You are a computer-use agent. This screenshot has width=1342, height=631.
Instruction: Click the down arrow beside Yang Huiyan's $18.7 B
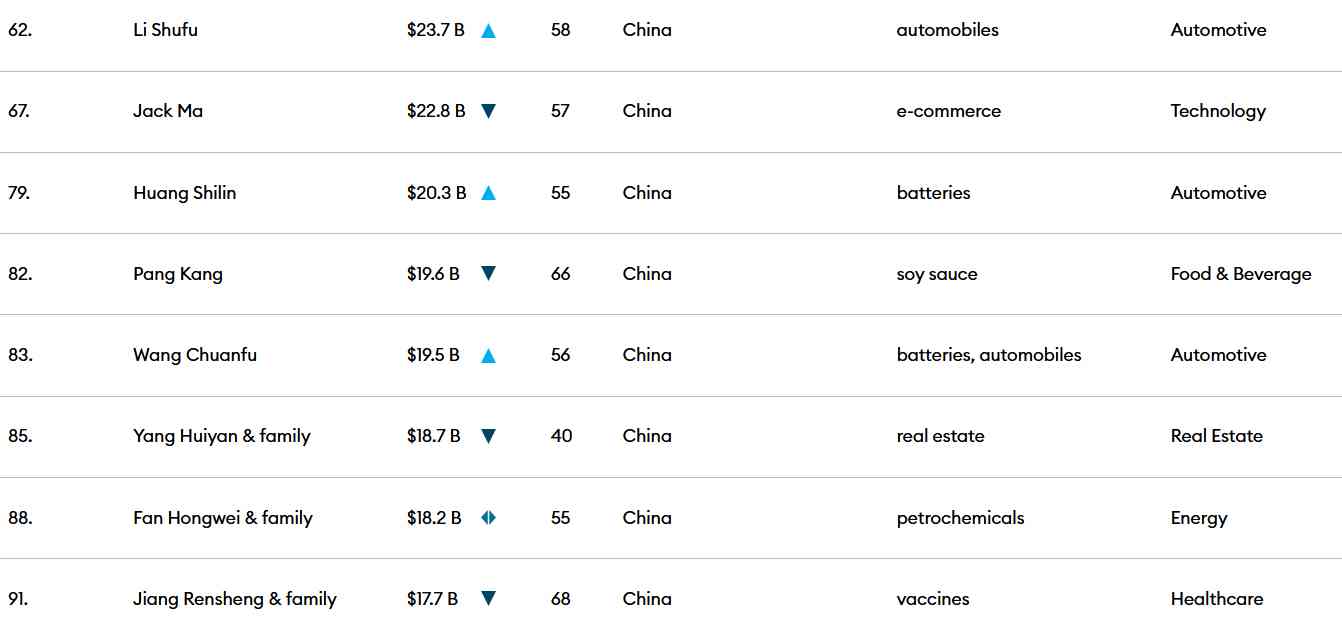point(488,436)
